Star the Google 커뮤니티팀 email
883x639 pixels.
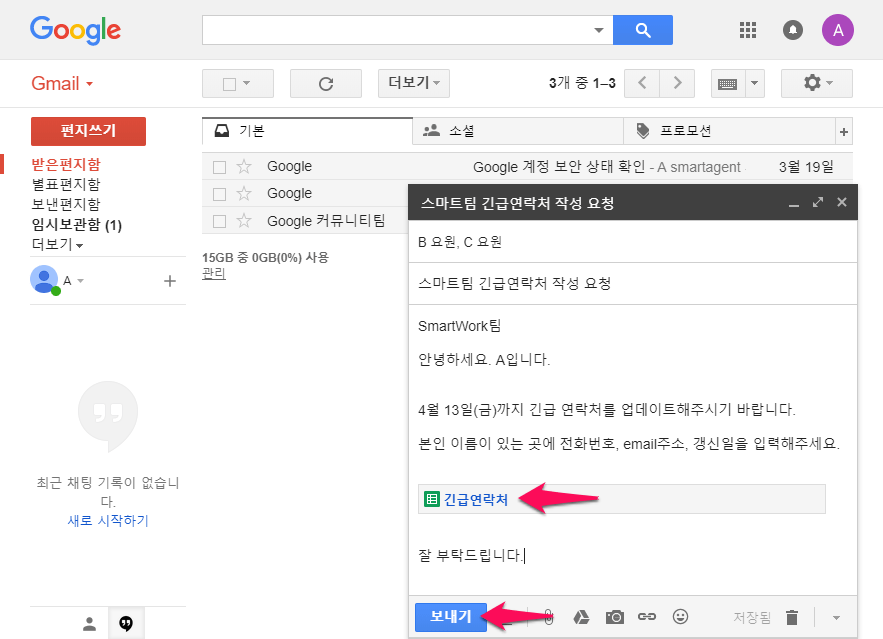pyautogui.click(x=243, y=221)
